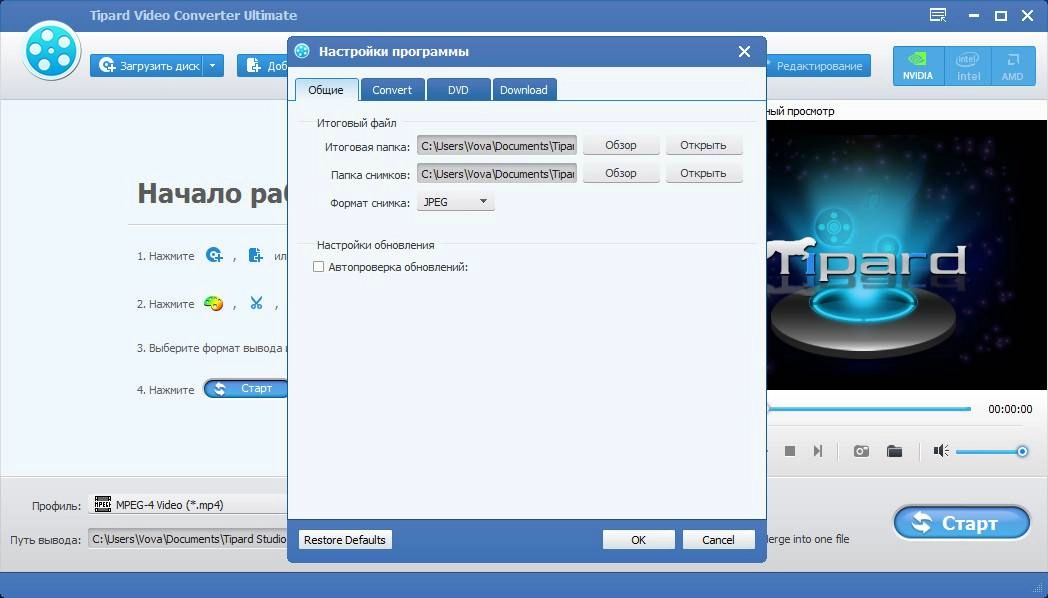This screenshot has height=598, width=1048.
Task: Confirm the settings with OK
Action: tap(638, 540)
